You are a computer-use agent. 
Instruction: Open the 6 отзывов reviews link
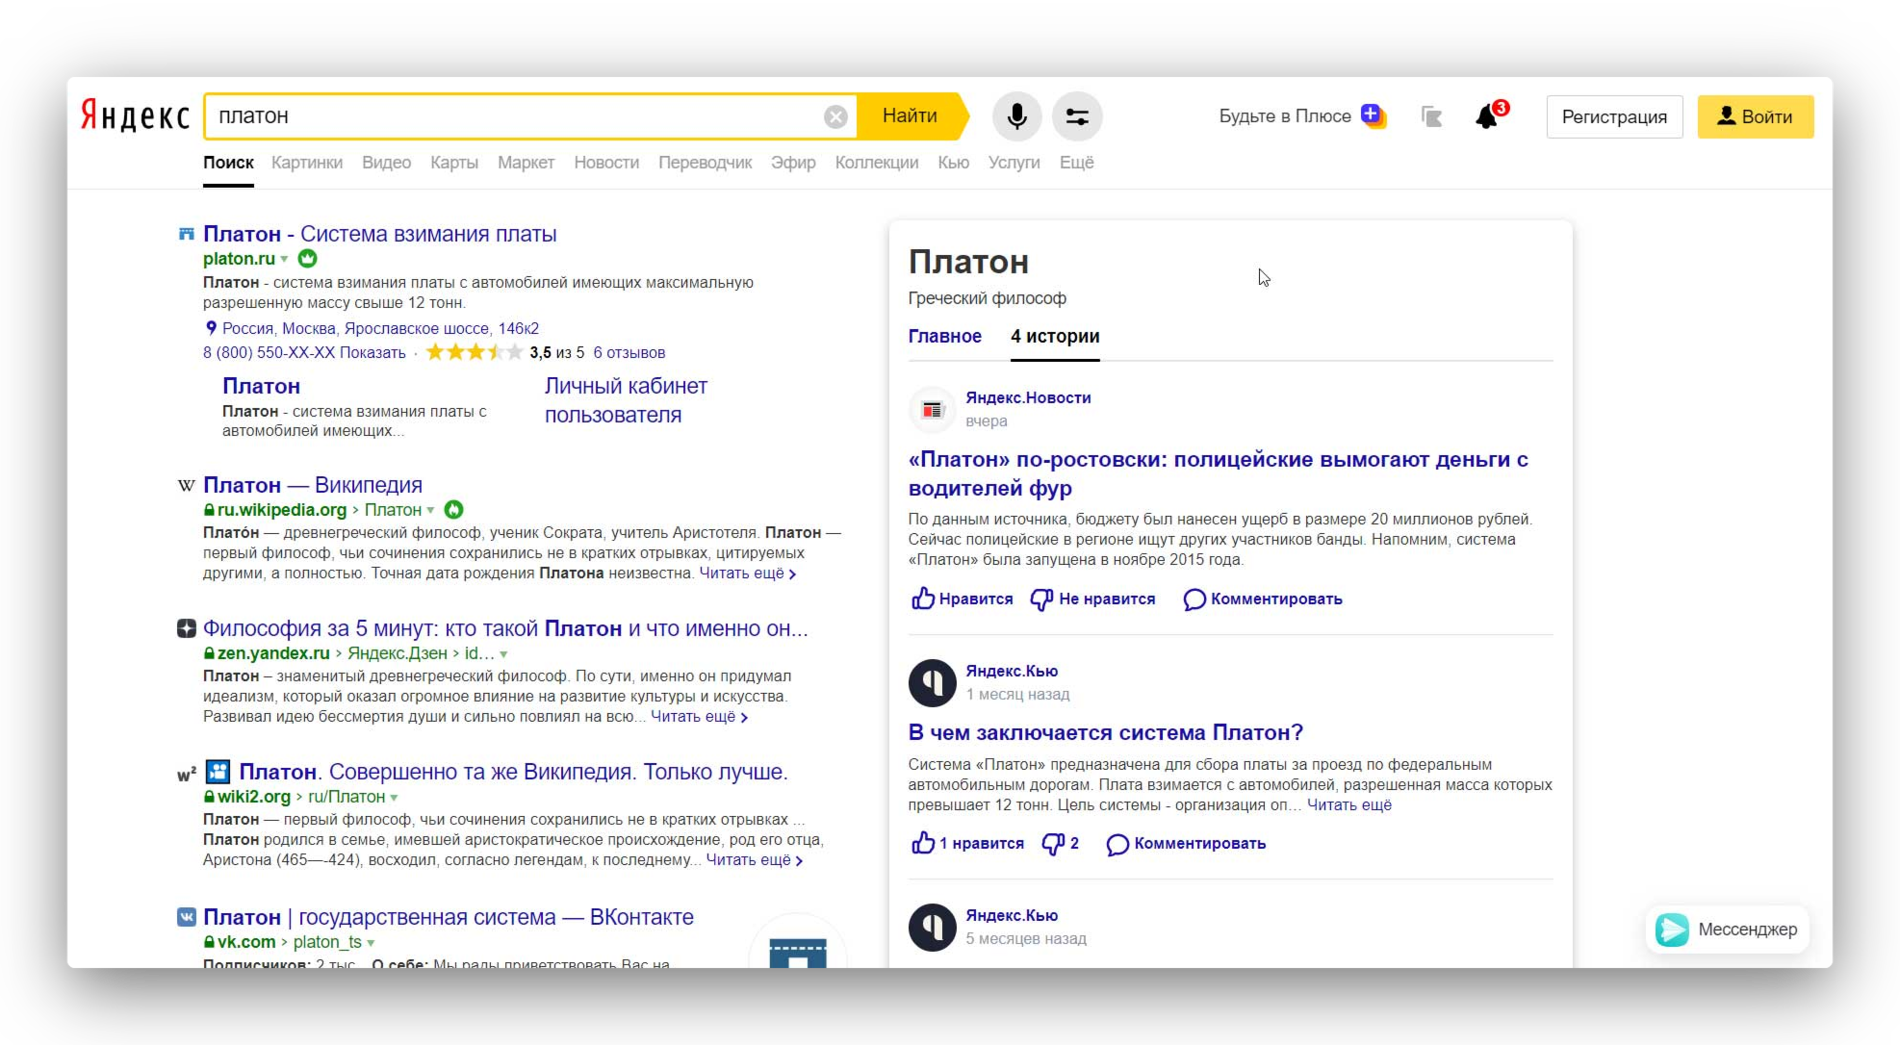(x=629, y=353)
